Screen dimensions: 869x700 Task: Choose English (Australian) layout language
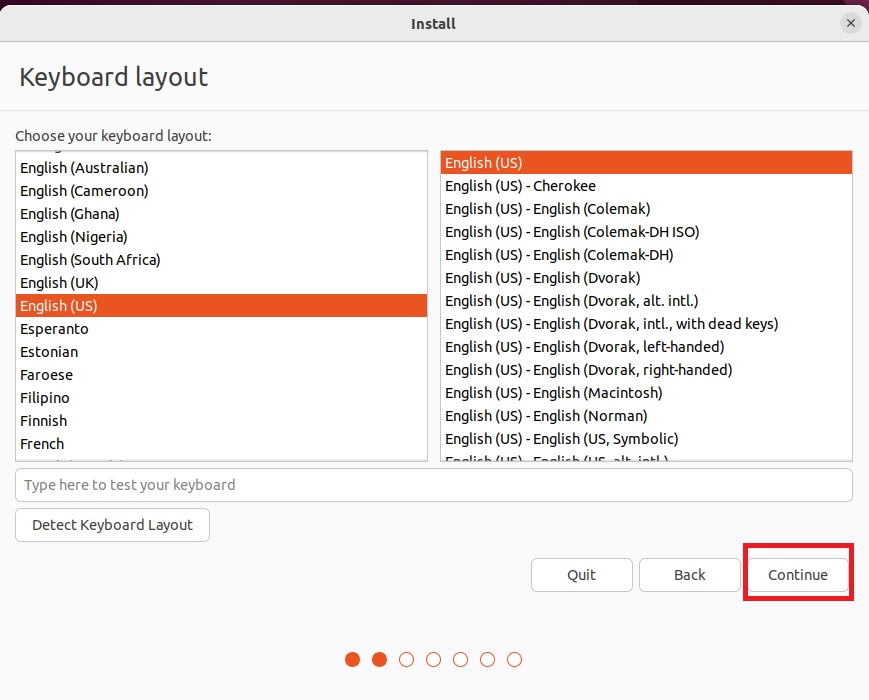point(84,168)
